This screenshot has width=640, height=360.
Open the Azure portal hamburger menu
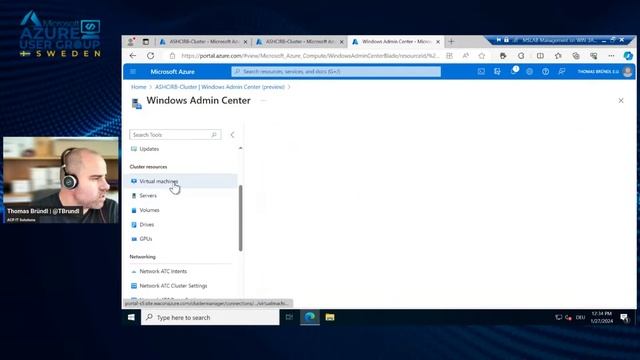[133, 71]
